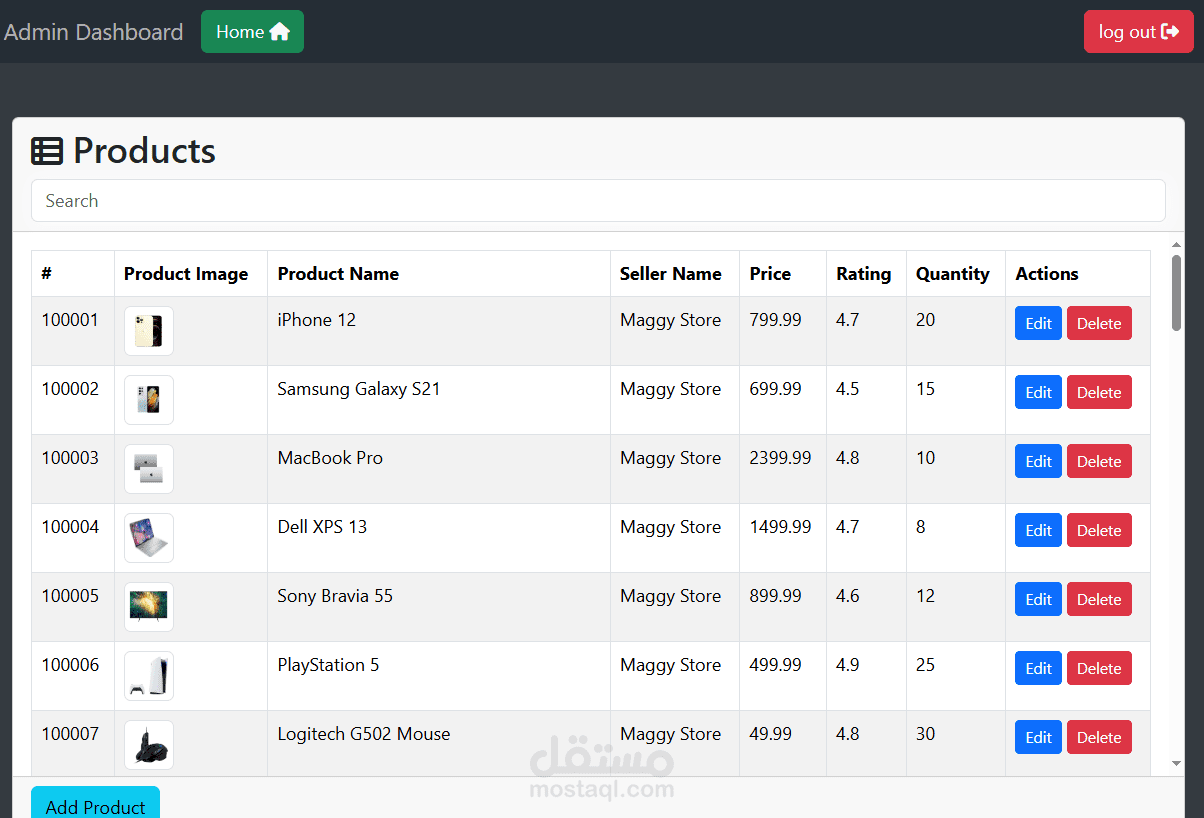Open the Logitech G502 Mouse image
The width and height of the screenshot is (1204, 818).
pyautogui.click(x=149, y=745)
